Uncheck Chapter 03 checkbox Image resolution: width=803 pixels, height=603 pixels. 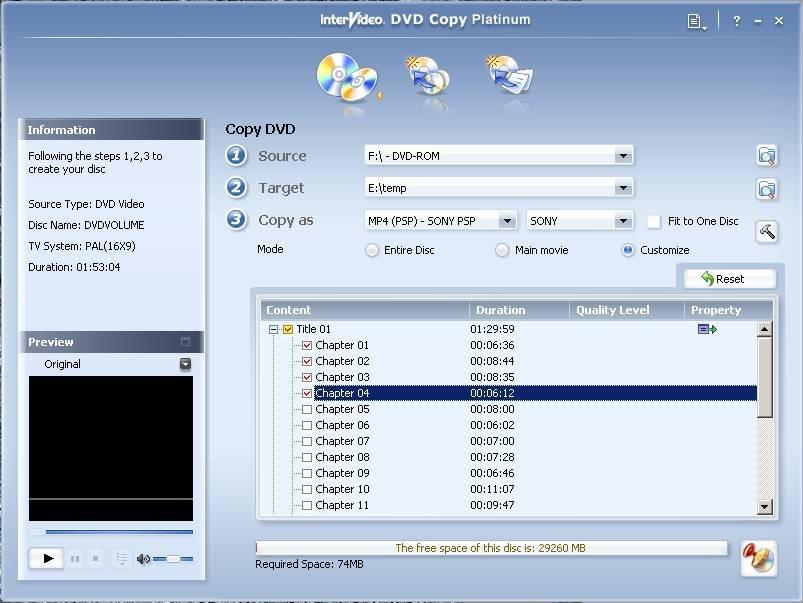pos(307,377)
